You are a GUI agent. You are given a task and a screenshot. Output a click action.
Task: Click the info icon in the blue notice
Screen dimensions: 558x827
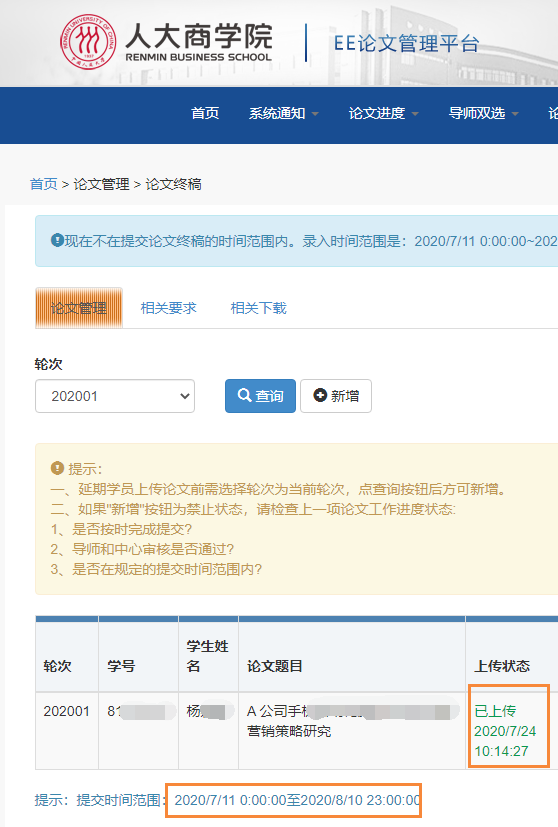[x=57, y=241]
